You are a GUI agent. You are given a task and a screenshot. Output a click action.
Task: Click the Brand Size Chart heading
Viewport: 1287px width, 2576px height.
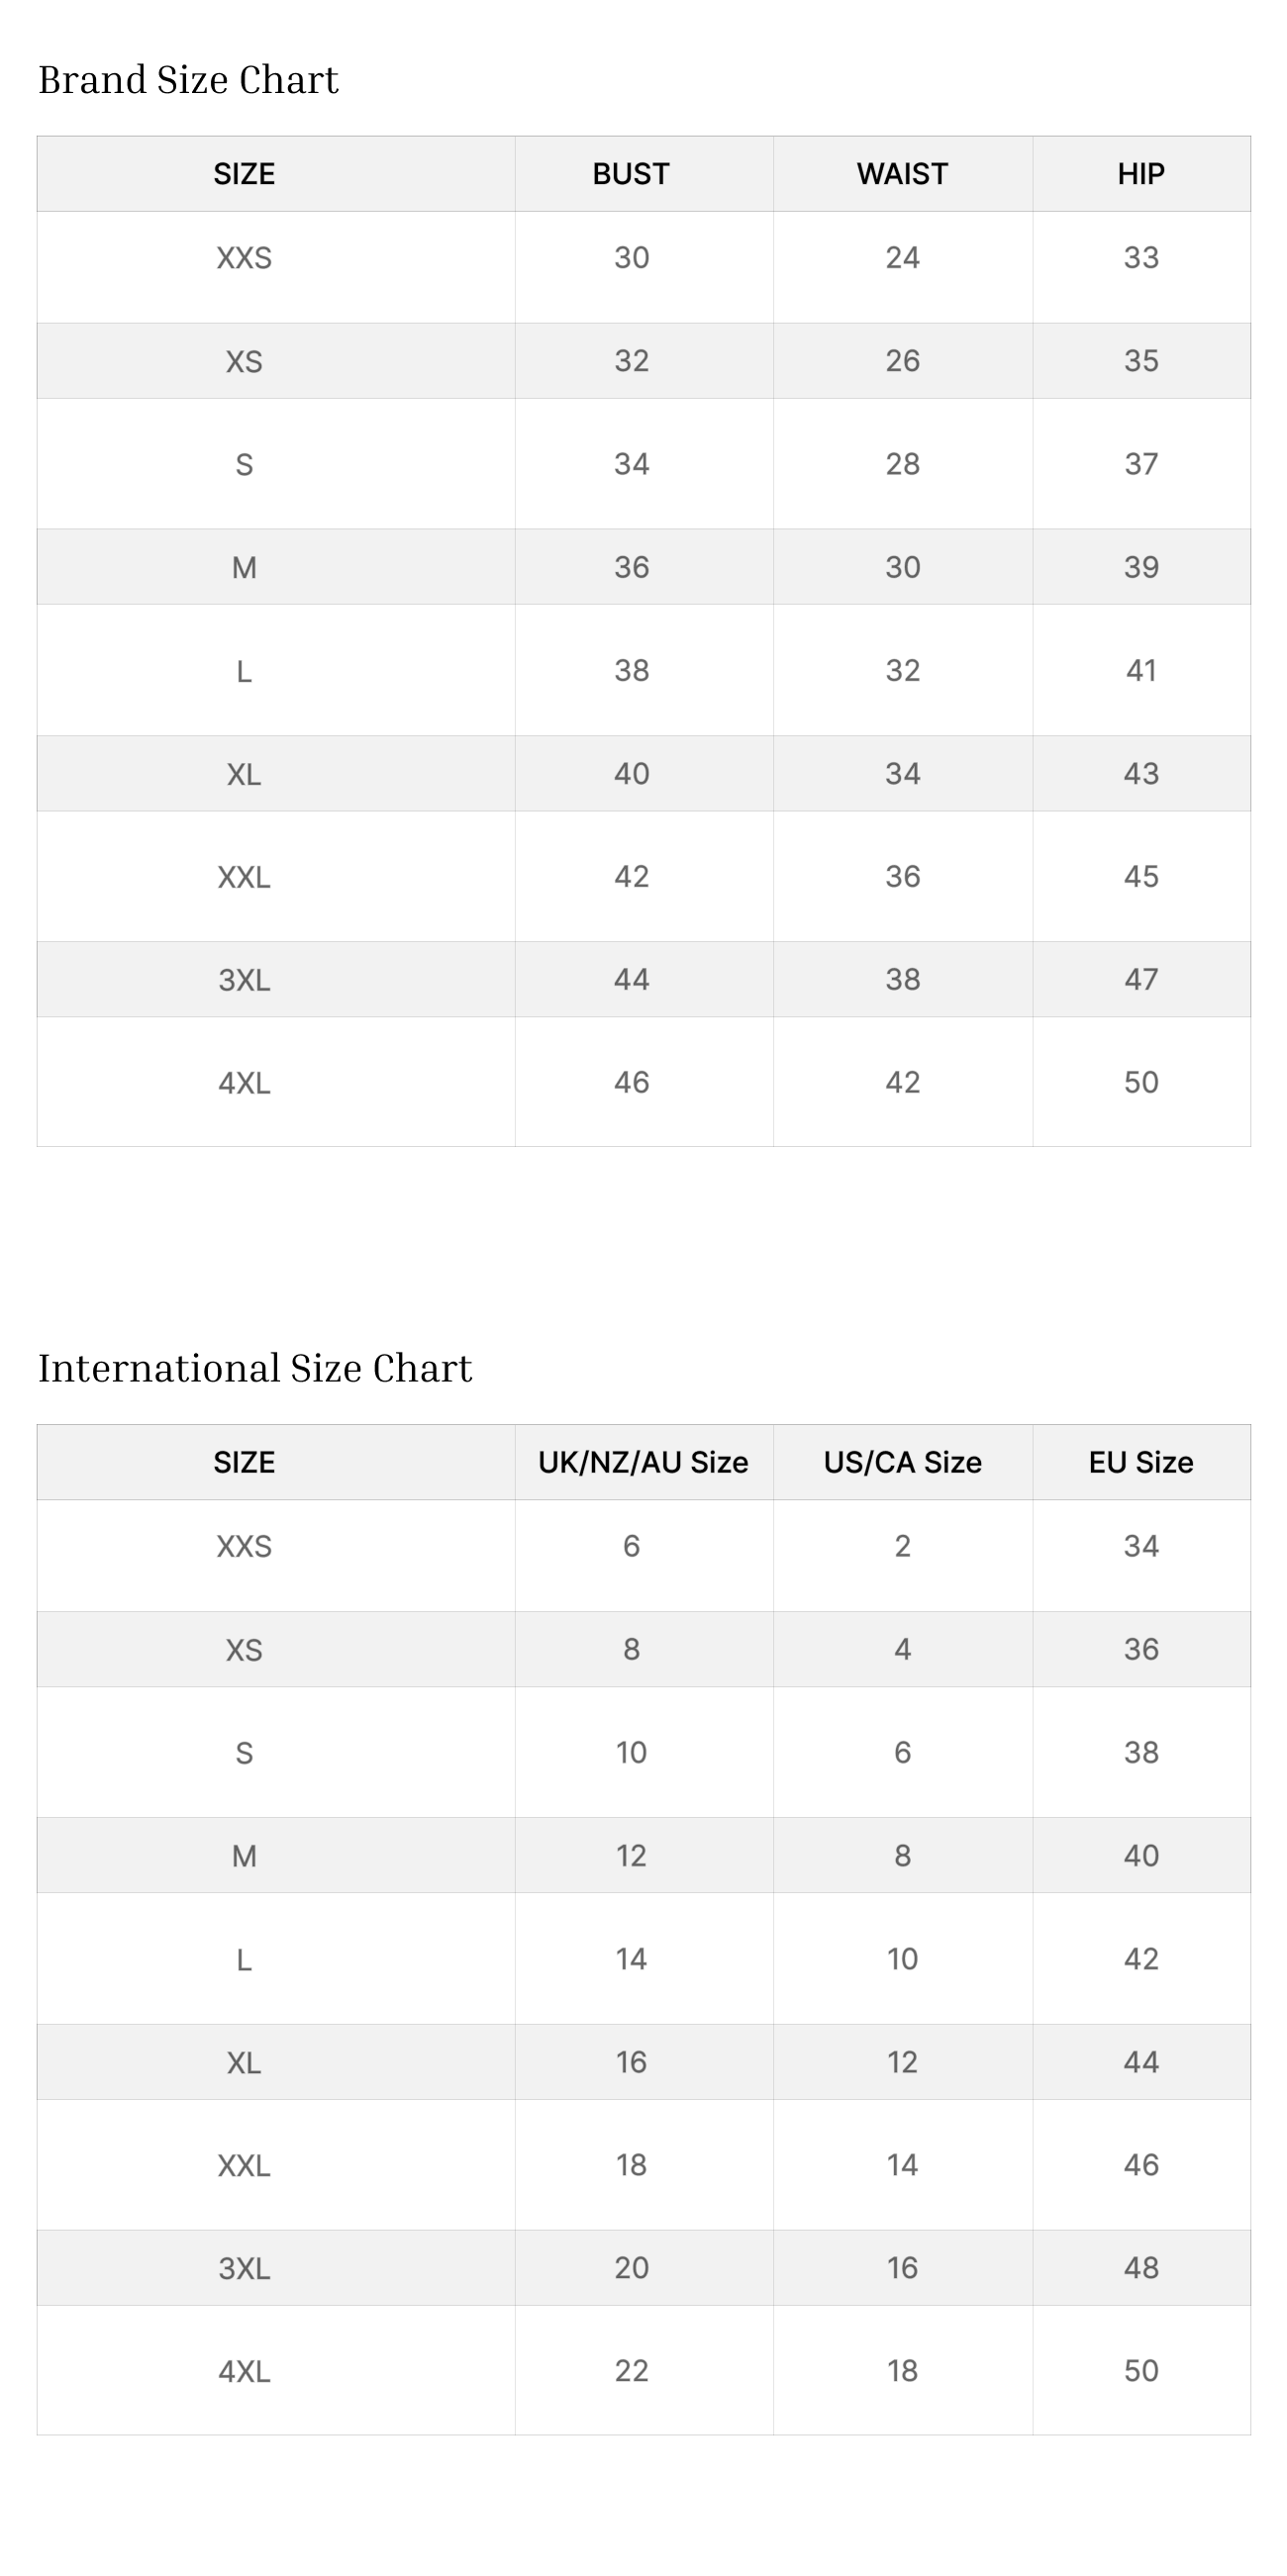[x=188, y=80]
